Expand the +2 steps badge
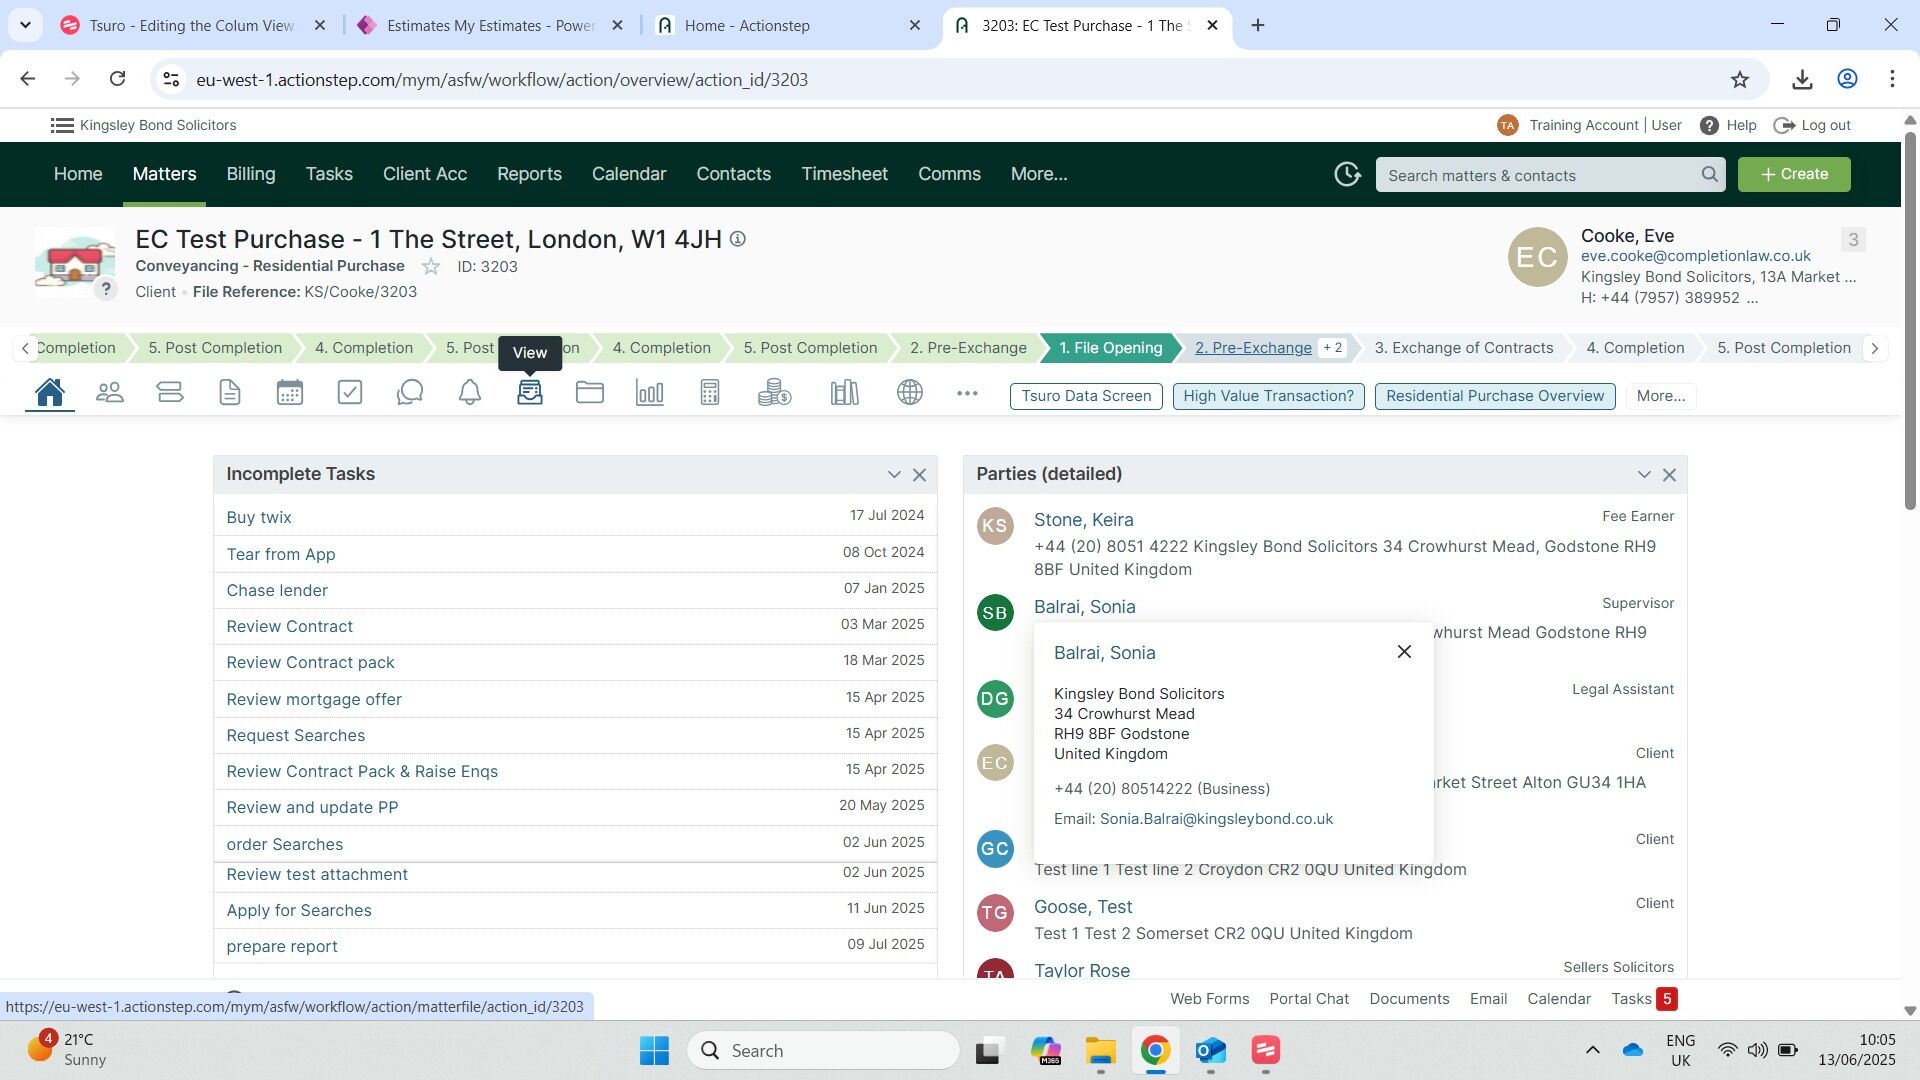Viewport: 1920px width, 1080px height. click(x=1333, y=348)
